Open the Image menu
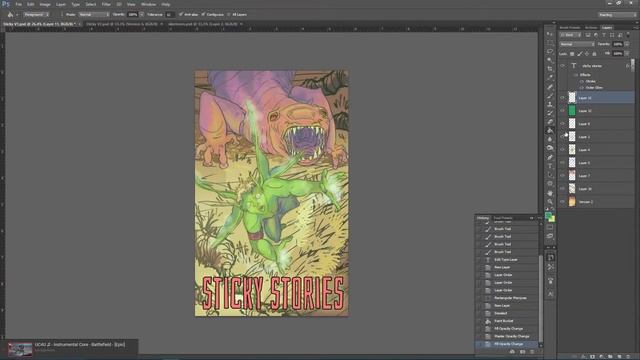 click(45, 4)
